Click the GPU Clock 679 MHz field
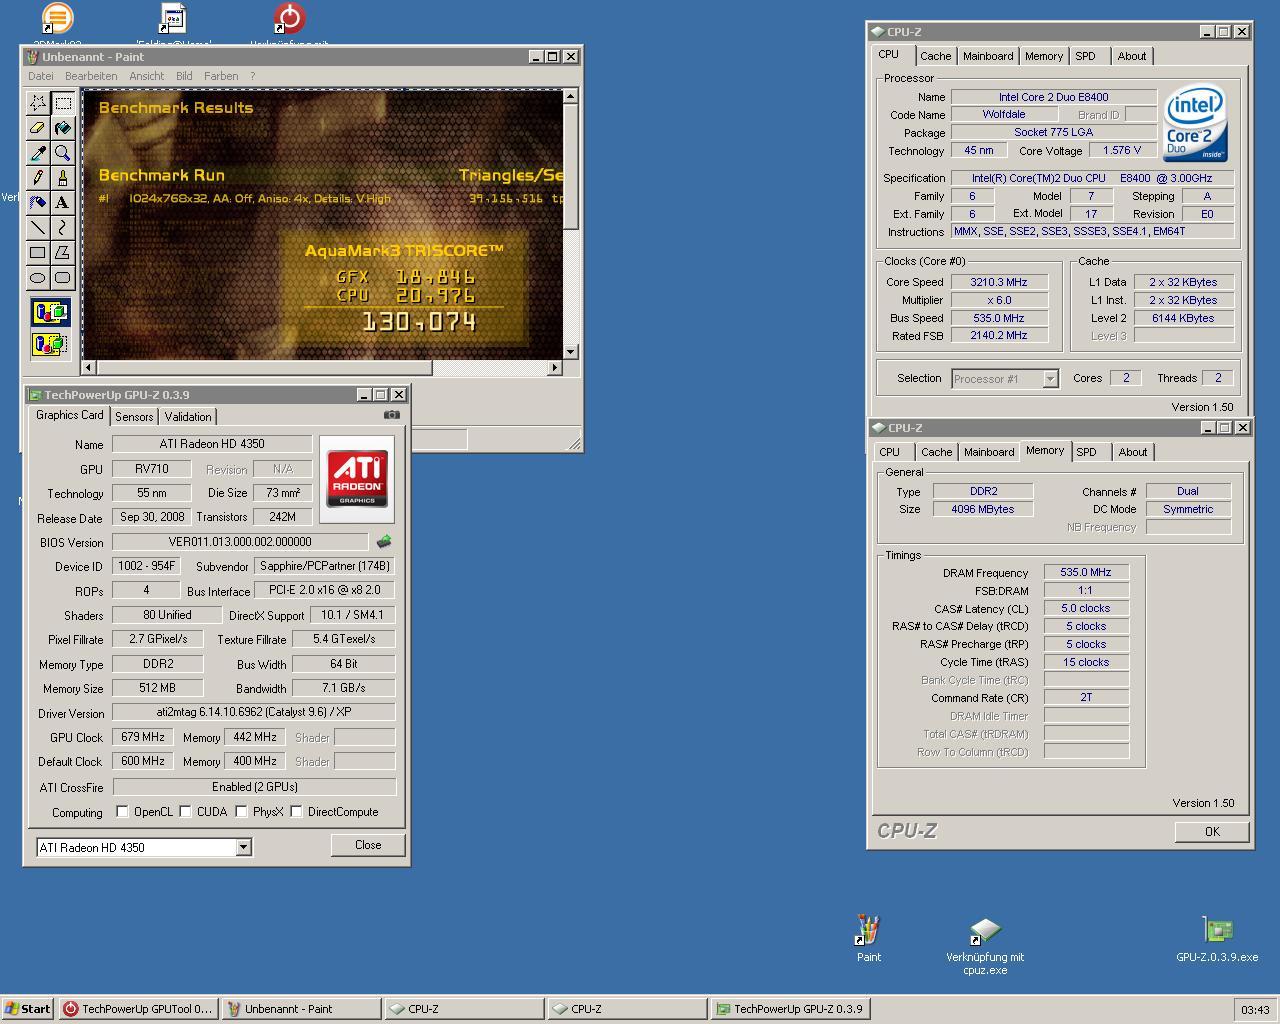The width and height of the screenshot is (1280, 1024). point(142,737)
